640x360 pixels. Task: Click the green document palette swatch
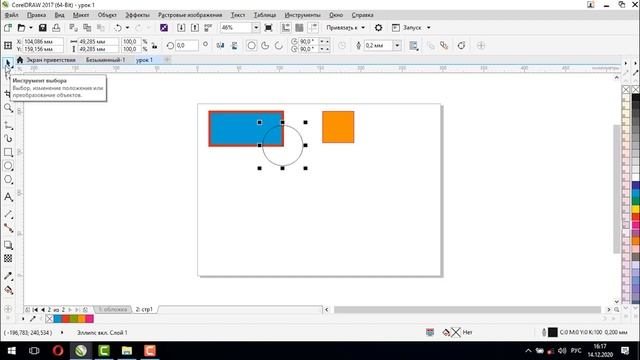point(73,318)
